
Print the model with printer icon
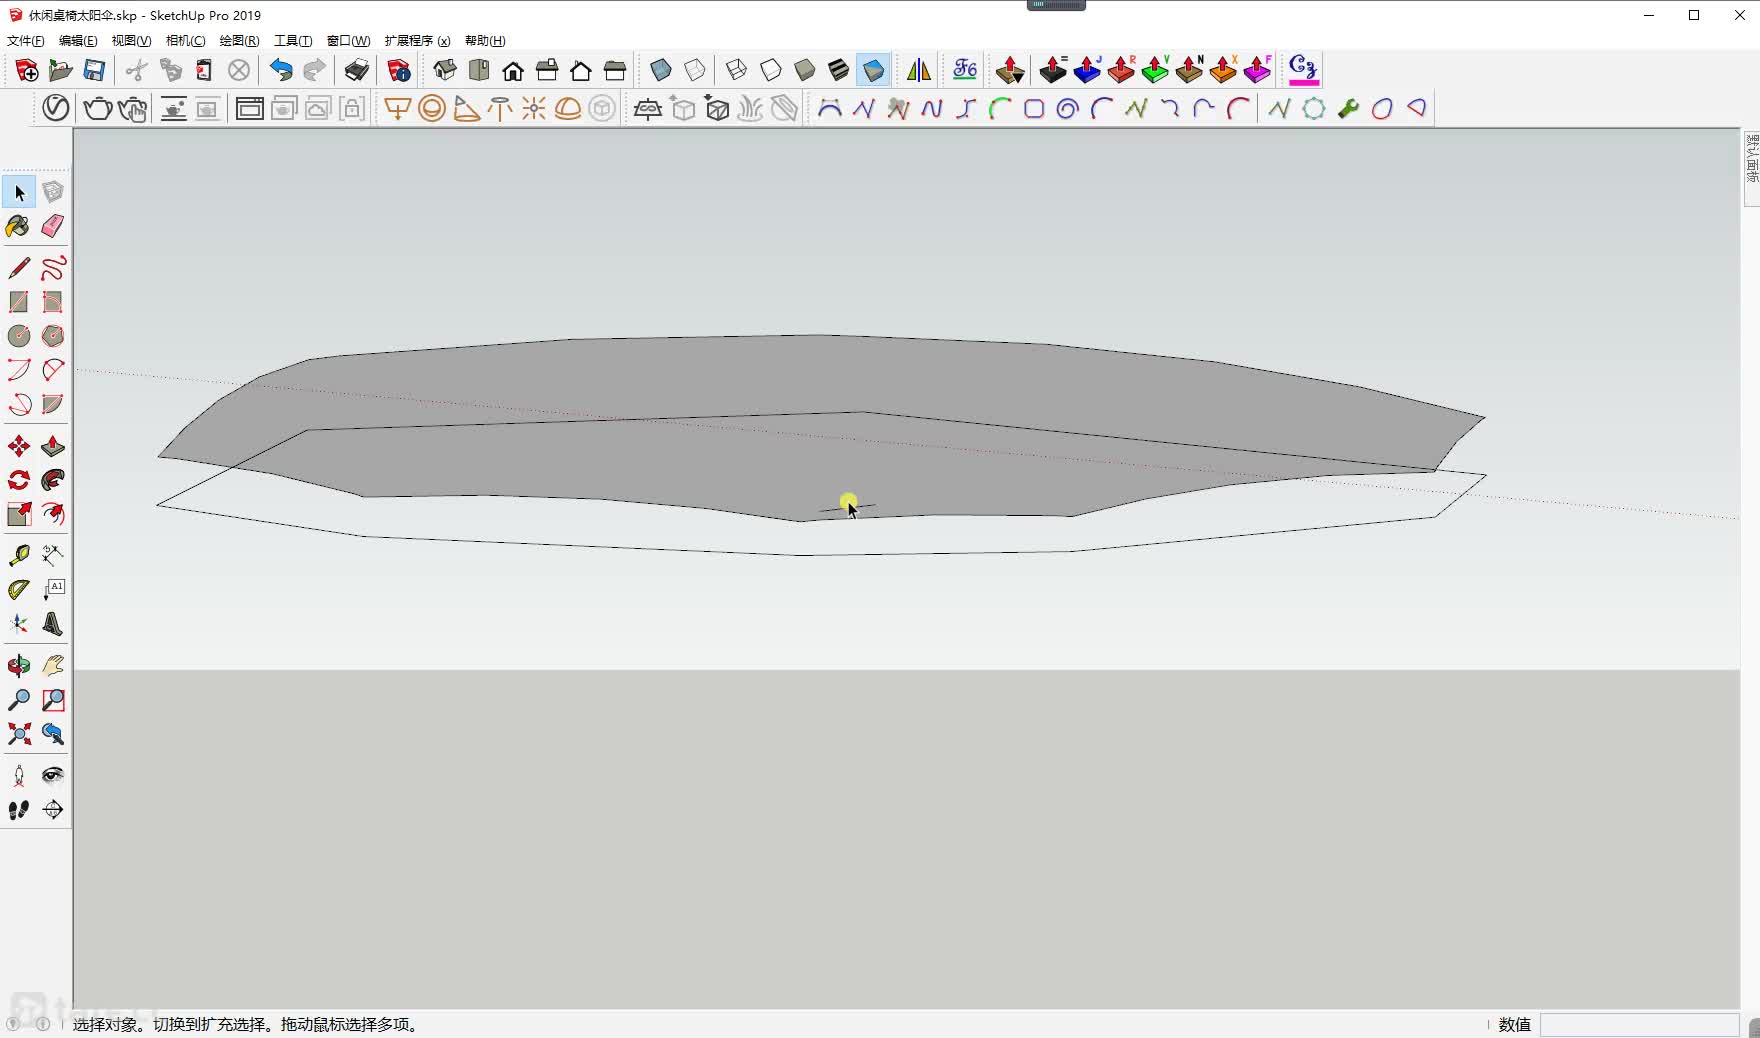point(357,70)
